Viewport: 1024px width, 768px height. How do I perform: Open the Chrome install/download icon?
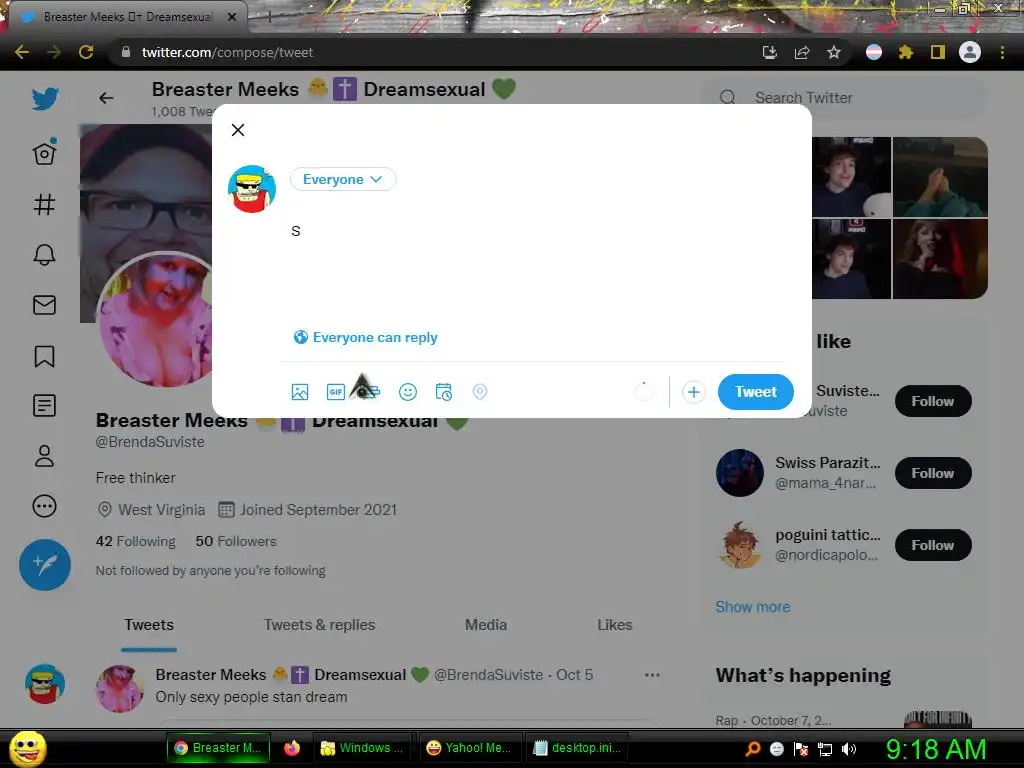pos(770,52)
